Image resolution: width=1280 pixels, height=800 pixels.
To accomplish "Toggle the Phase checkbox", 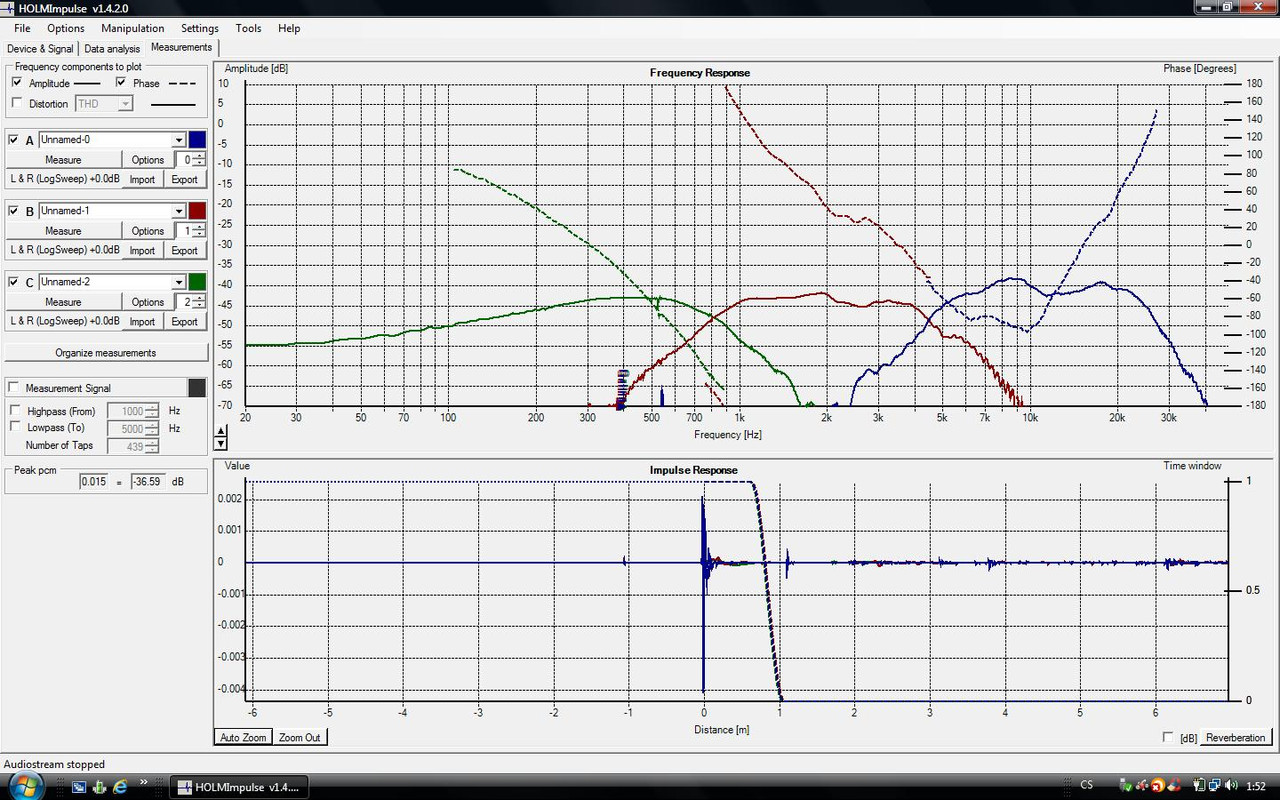I will click(x=122, y=83).
